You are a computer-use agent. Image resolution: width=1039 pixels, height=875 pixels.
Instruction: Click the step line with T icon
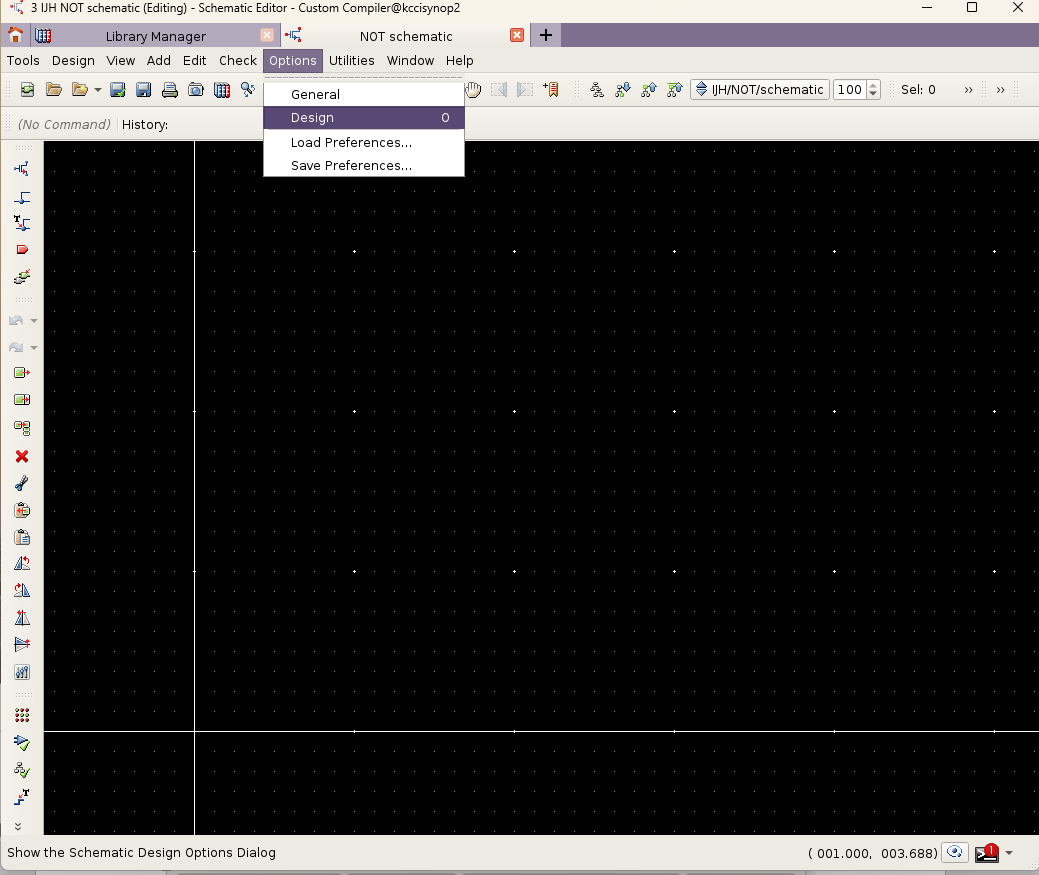tap(22, 797)
